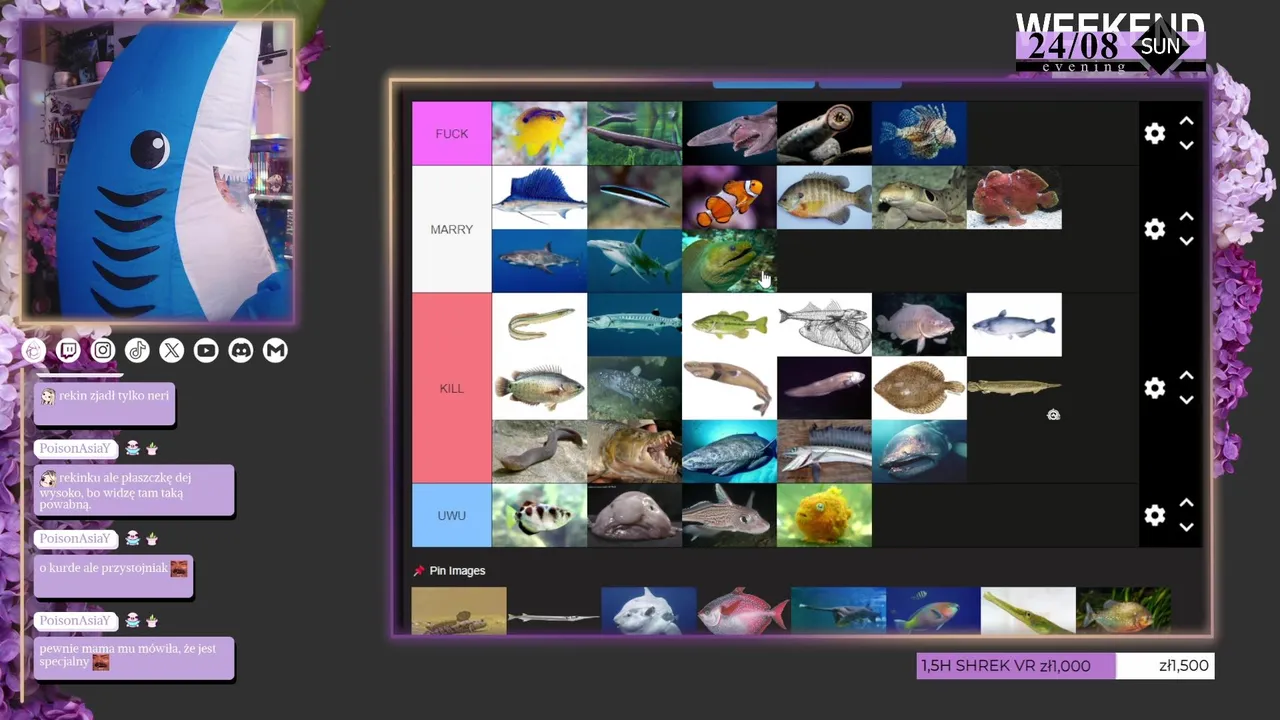Image resolution: width=1280 pixels, height=720 pixels.
Task: Move the UWU tier row up
Action: [1186, 503]
